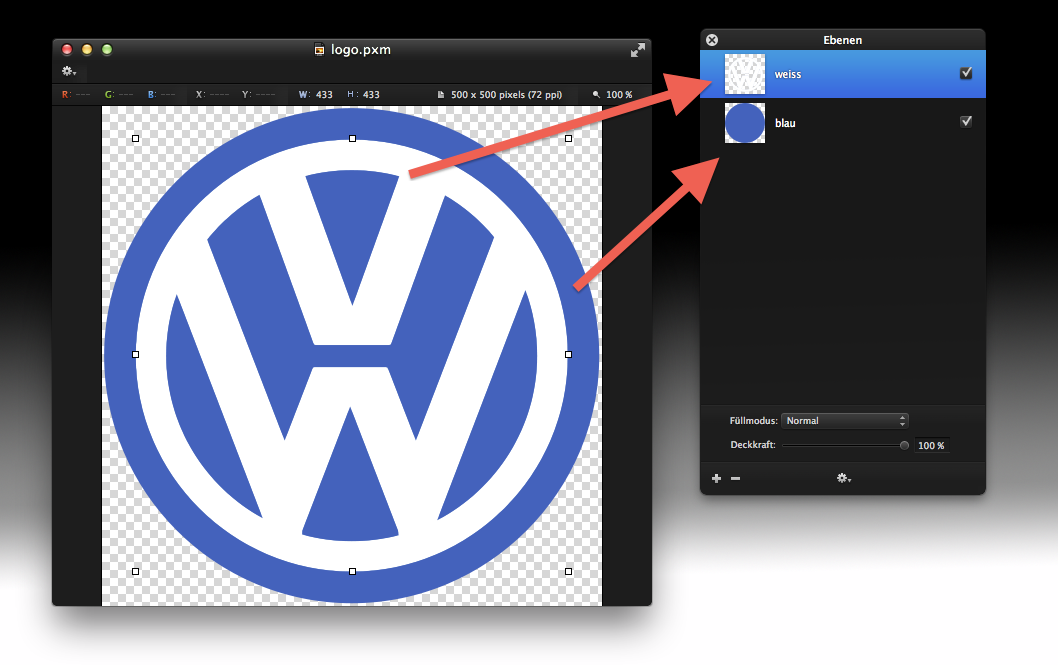Click the logo.pxm window title
The width and height of the screenshot is (1058, 665).
click(x=361, y=49)
